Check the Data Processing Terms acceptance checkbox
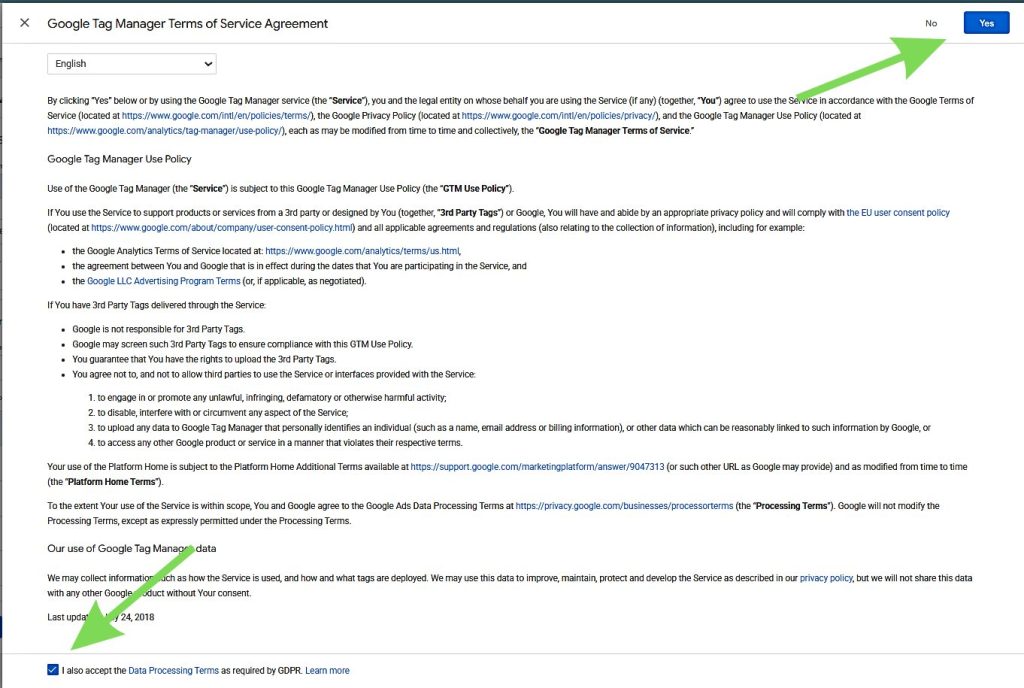 pyautogui.click(x=53, y=670)
